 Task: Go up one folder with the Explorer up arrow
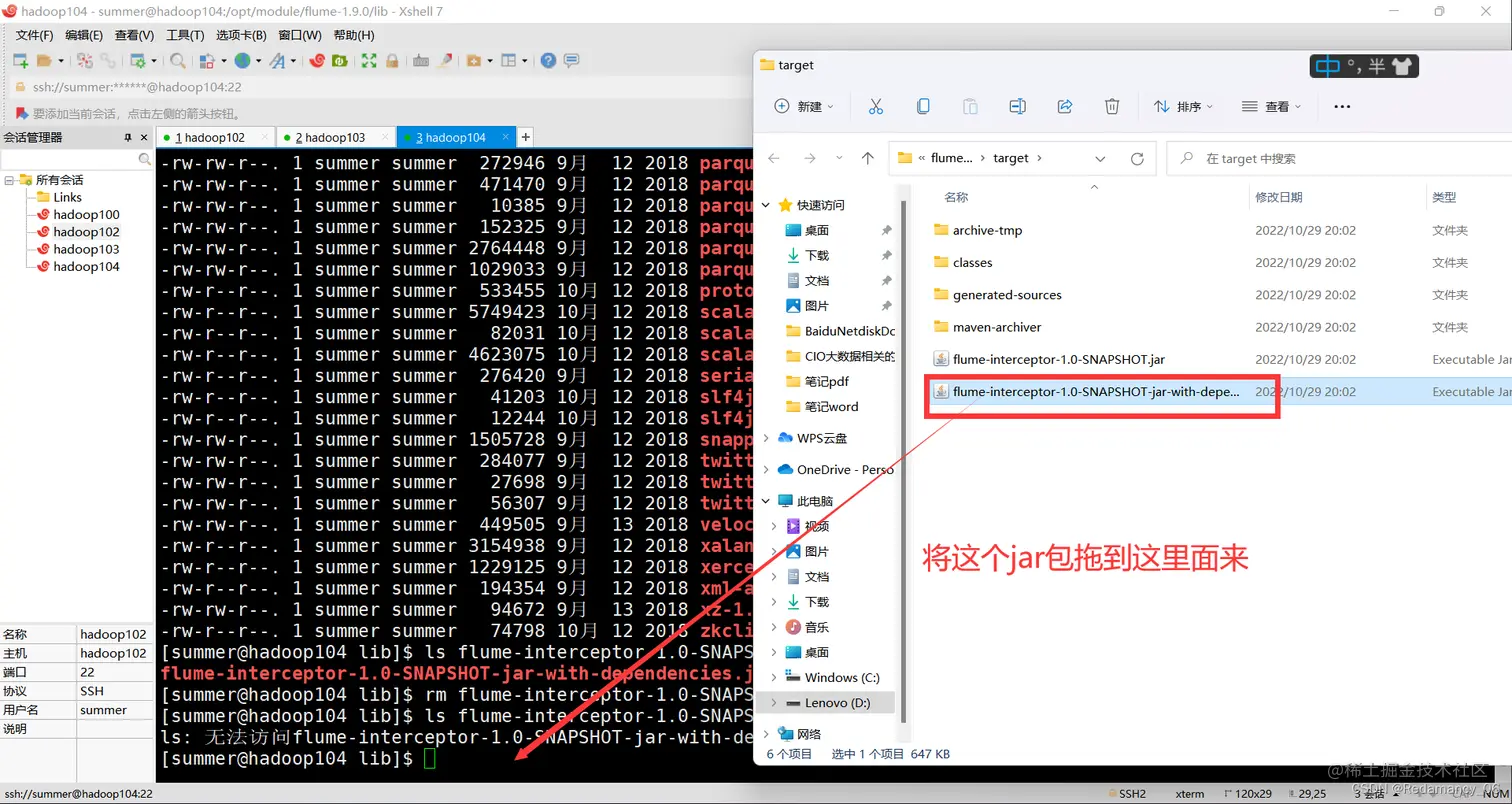[868, 158]
